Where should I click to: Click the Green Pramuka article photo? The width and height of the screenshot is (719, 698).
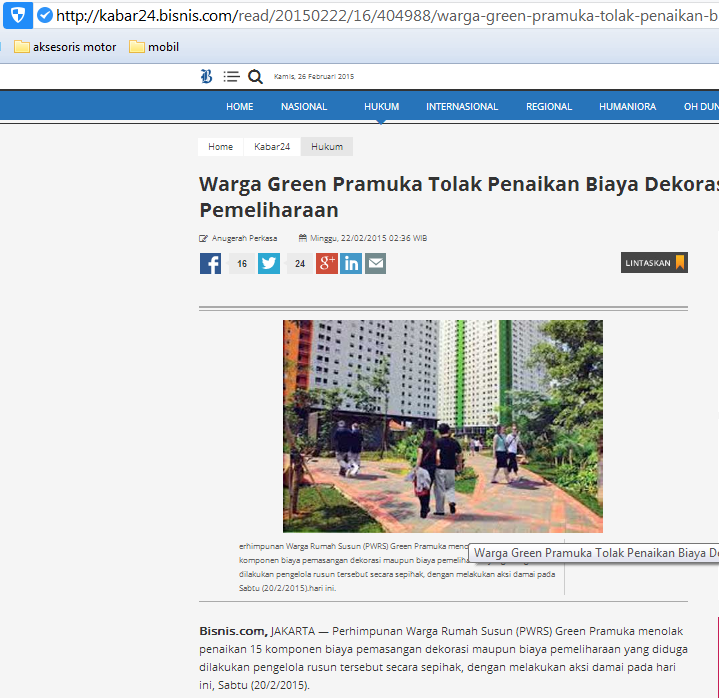tap(443, 426)
